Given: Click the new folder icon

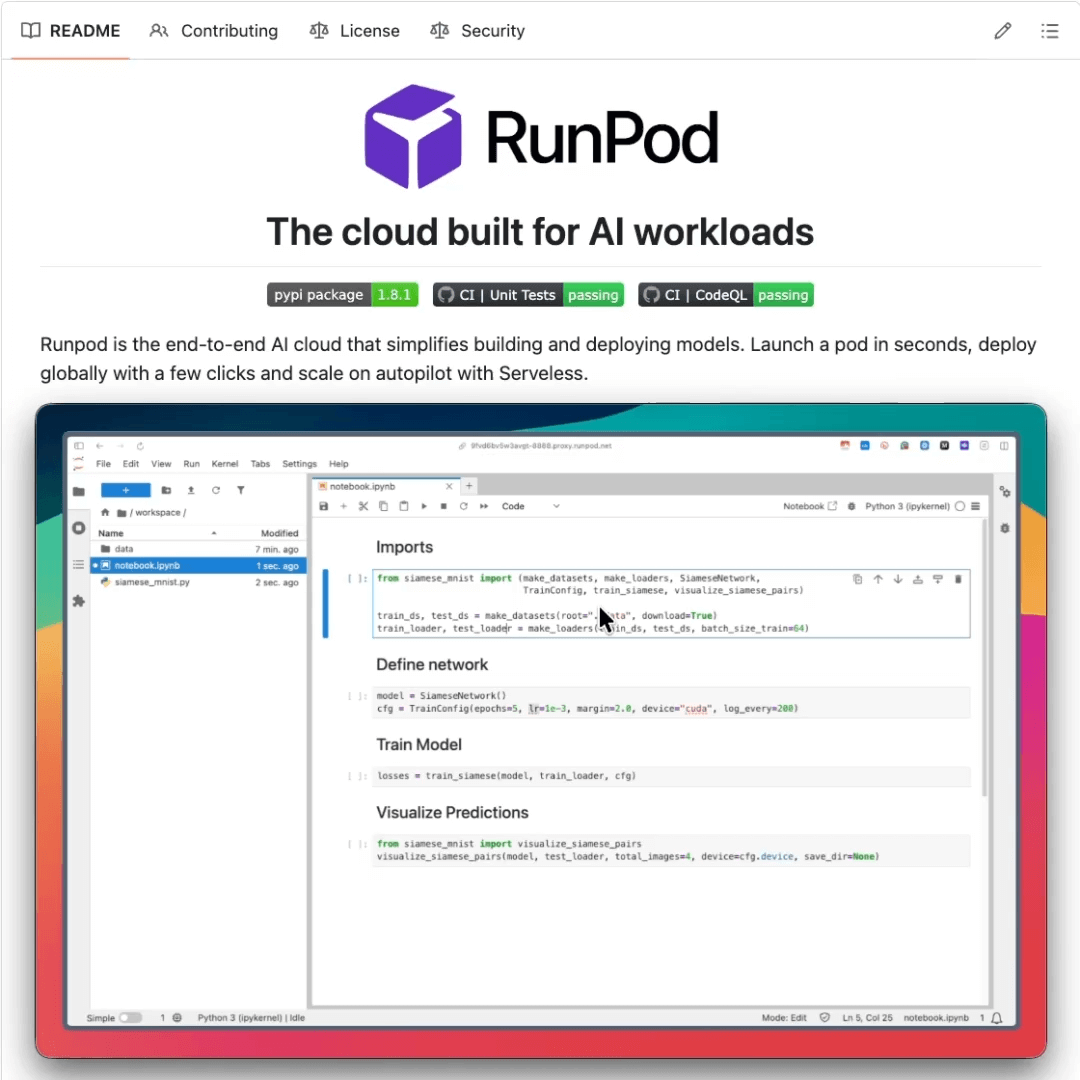Looking at the screenshot, I should (x=166, y=490).
